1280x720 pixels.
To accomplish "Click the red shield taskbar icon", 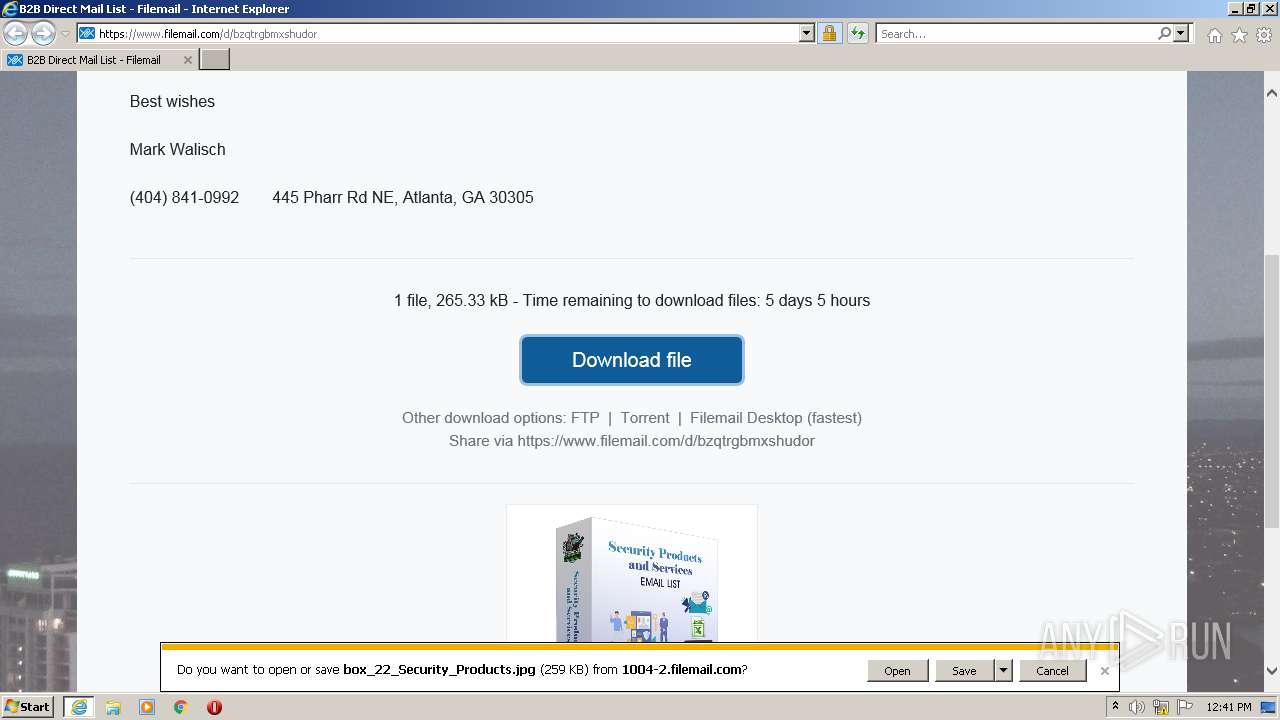I will (214, 707).
